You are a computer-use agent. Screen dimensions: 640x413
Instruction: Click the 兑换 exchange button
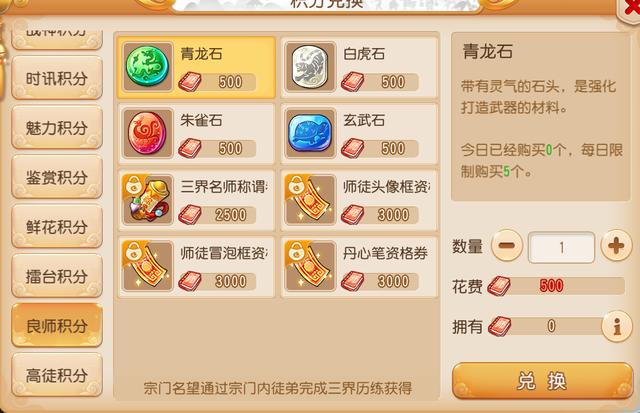542,381
